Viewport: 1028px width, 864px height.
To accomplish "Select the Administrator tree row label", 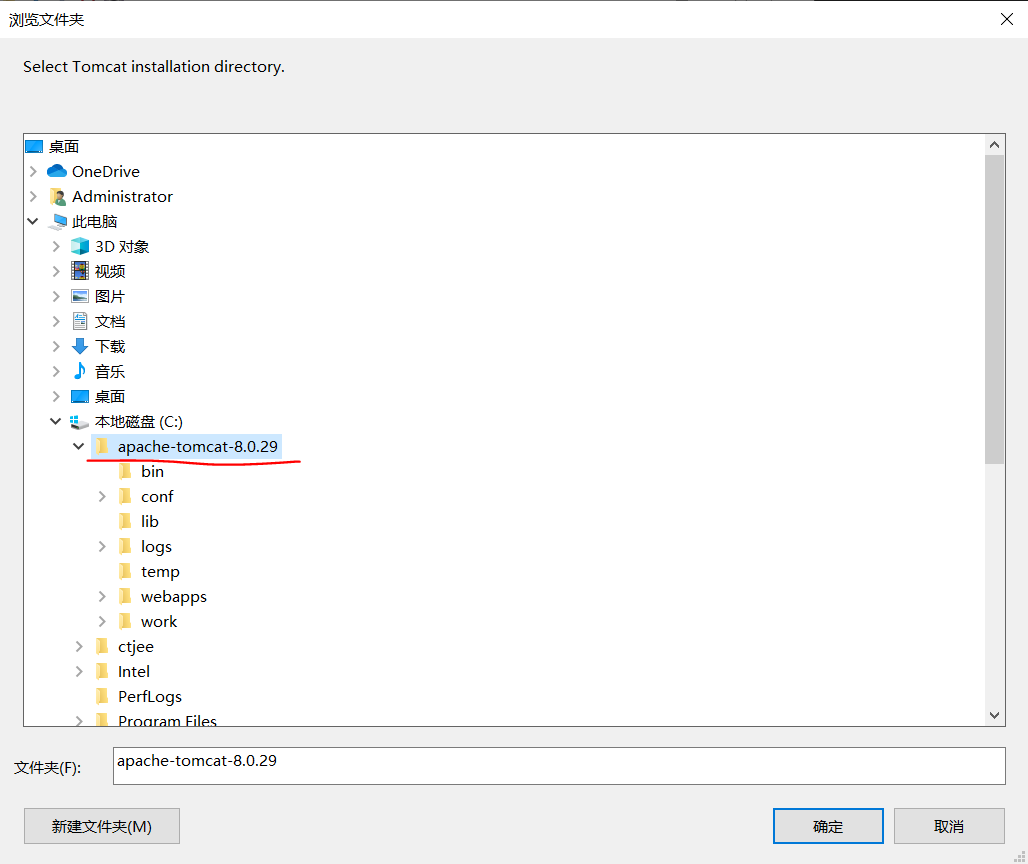I will [x=123, y=197].
